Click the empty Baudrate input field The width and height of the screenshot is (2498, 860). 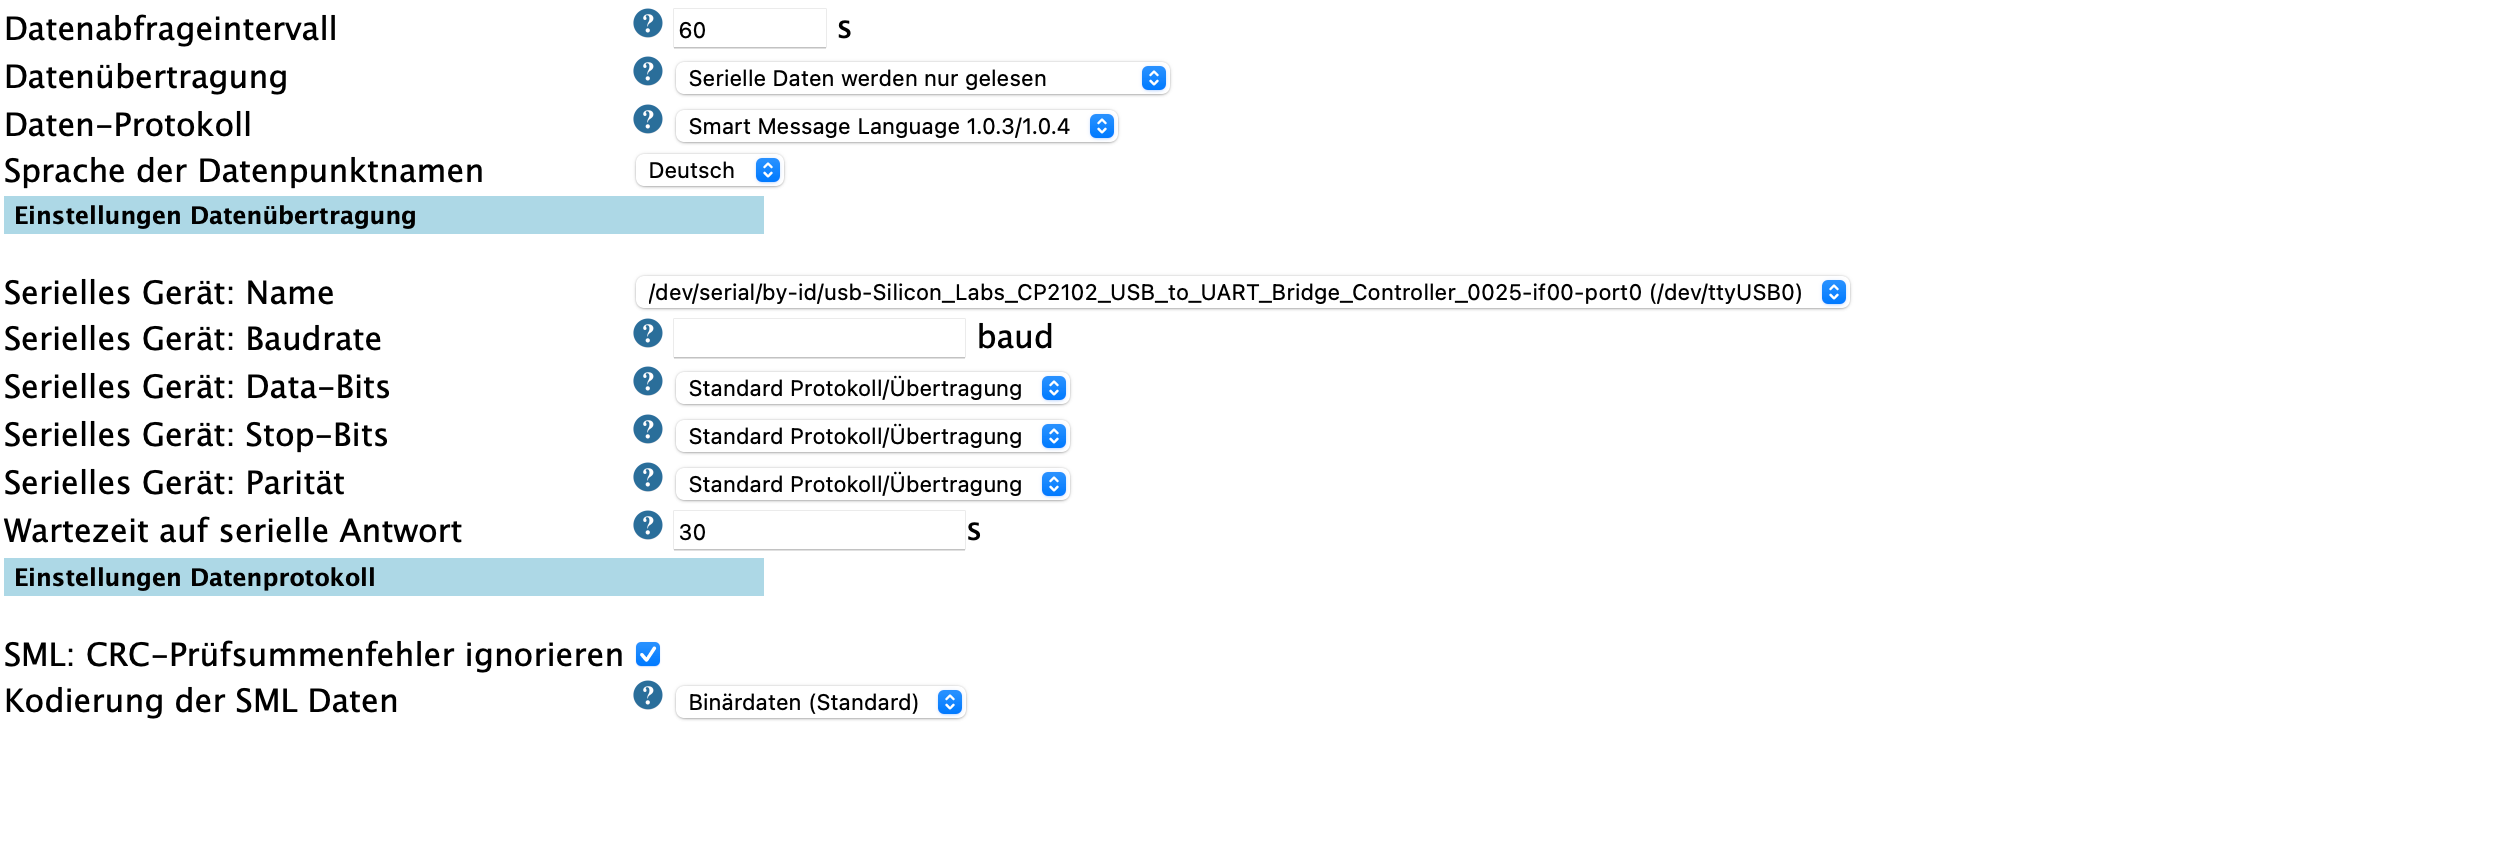coord(818,338)
